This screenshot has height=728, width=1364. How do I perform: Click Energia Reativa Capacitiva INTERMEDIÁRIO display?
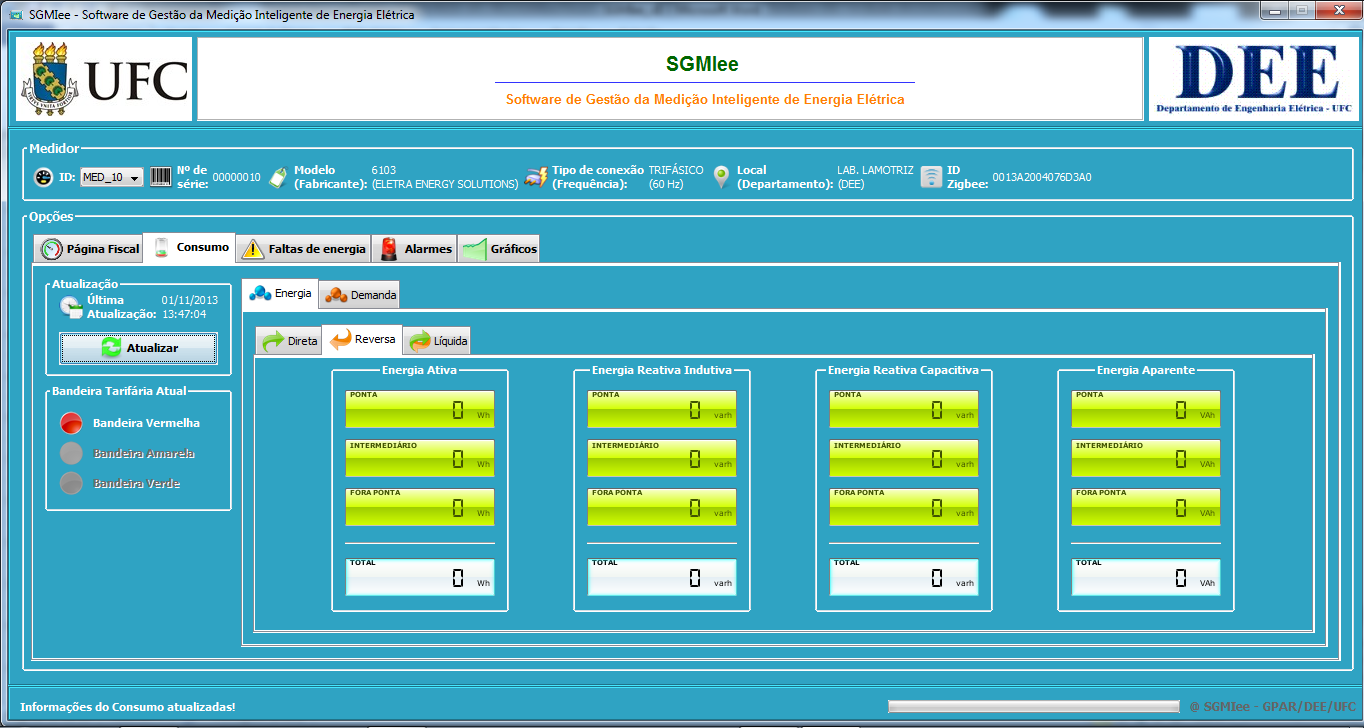point(904,458)
